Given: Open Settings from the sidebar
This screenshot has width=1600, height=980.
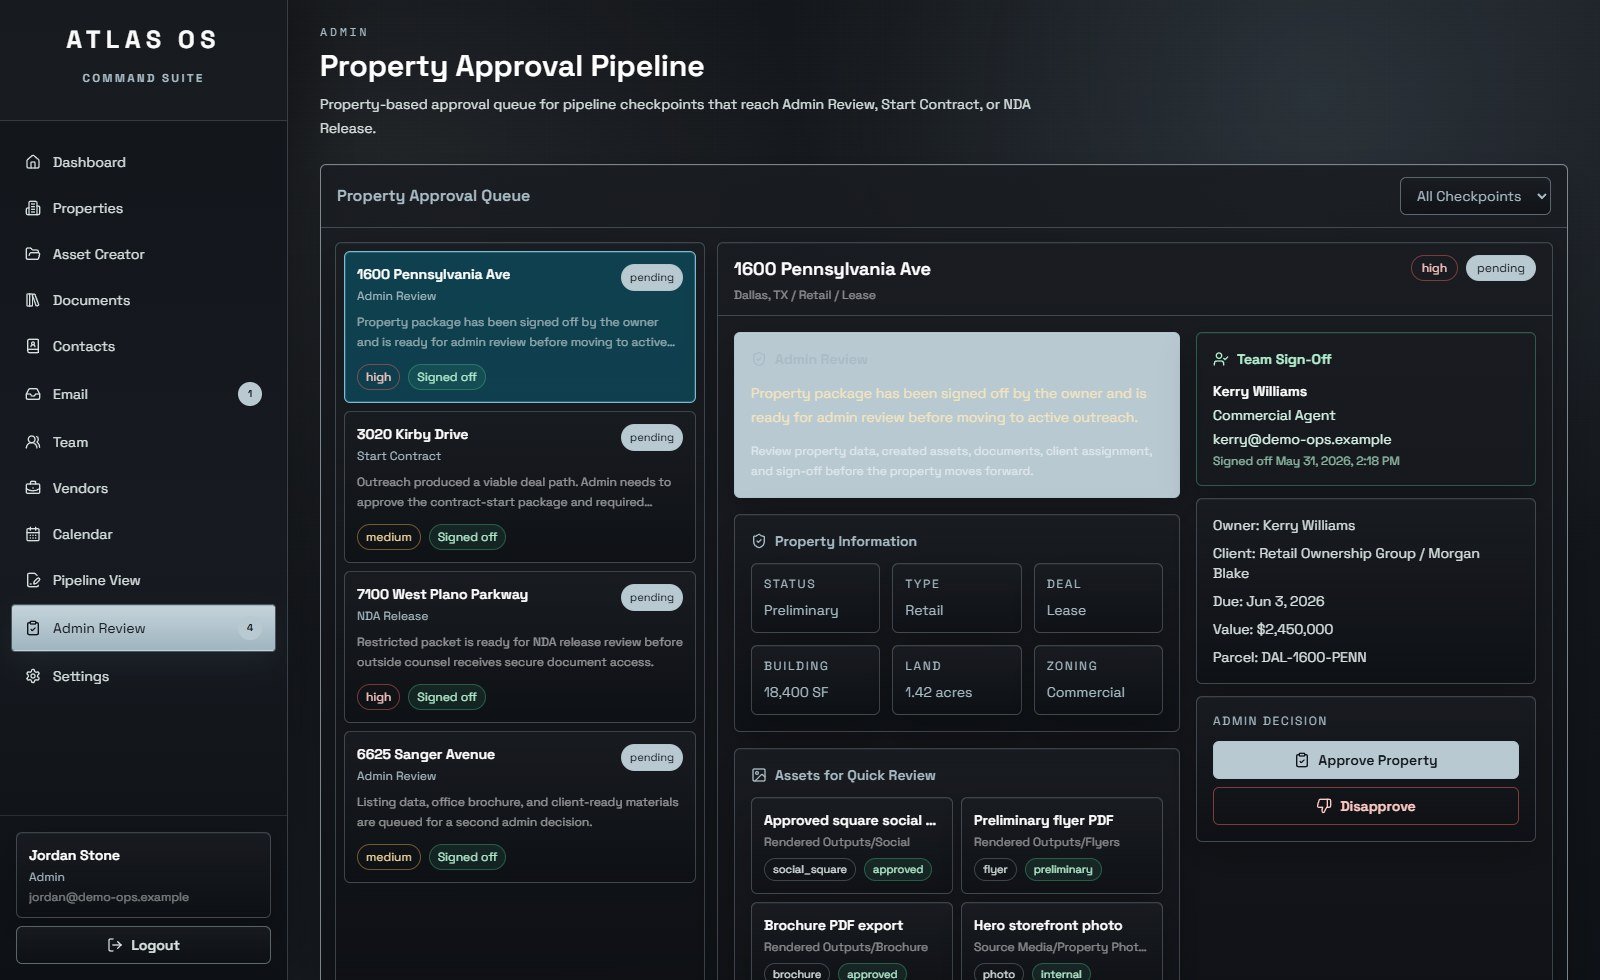Looking at the screenshot, I should (143, 676).
